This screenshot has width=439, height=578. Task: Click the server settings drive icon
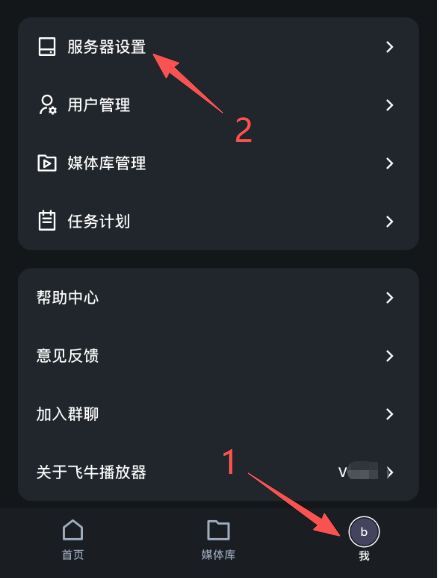[47, 47]
